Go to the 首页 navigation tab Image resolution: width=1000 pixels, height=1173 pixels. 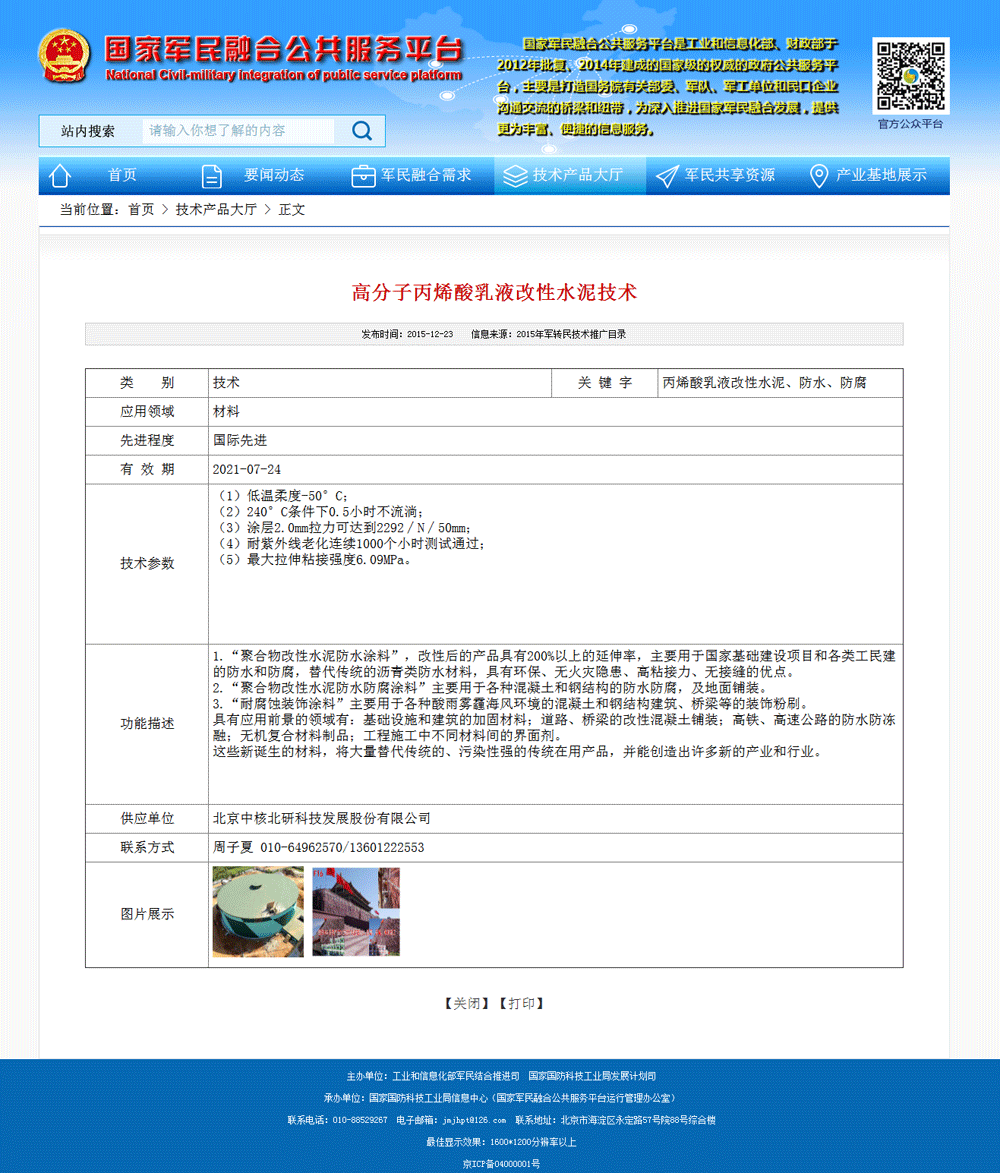click(x=122, y=175)
